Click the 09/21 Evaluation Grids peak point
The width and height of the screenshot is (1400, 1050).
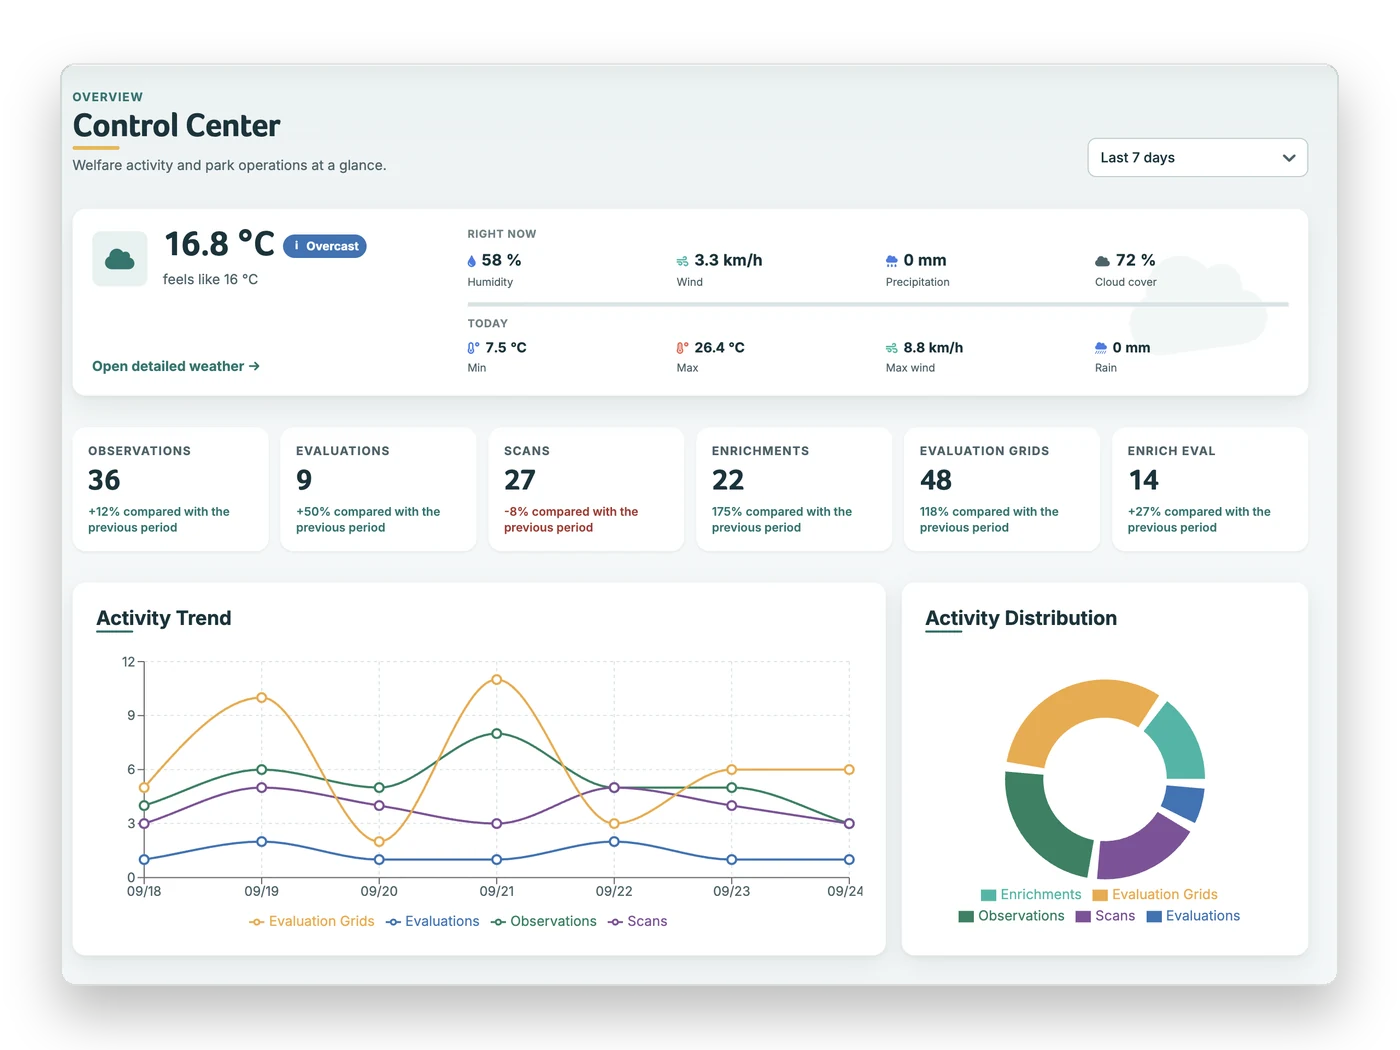(497, 680)
